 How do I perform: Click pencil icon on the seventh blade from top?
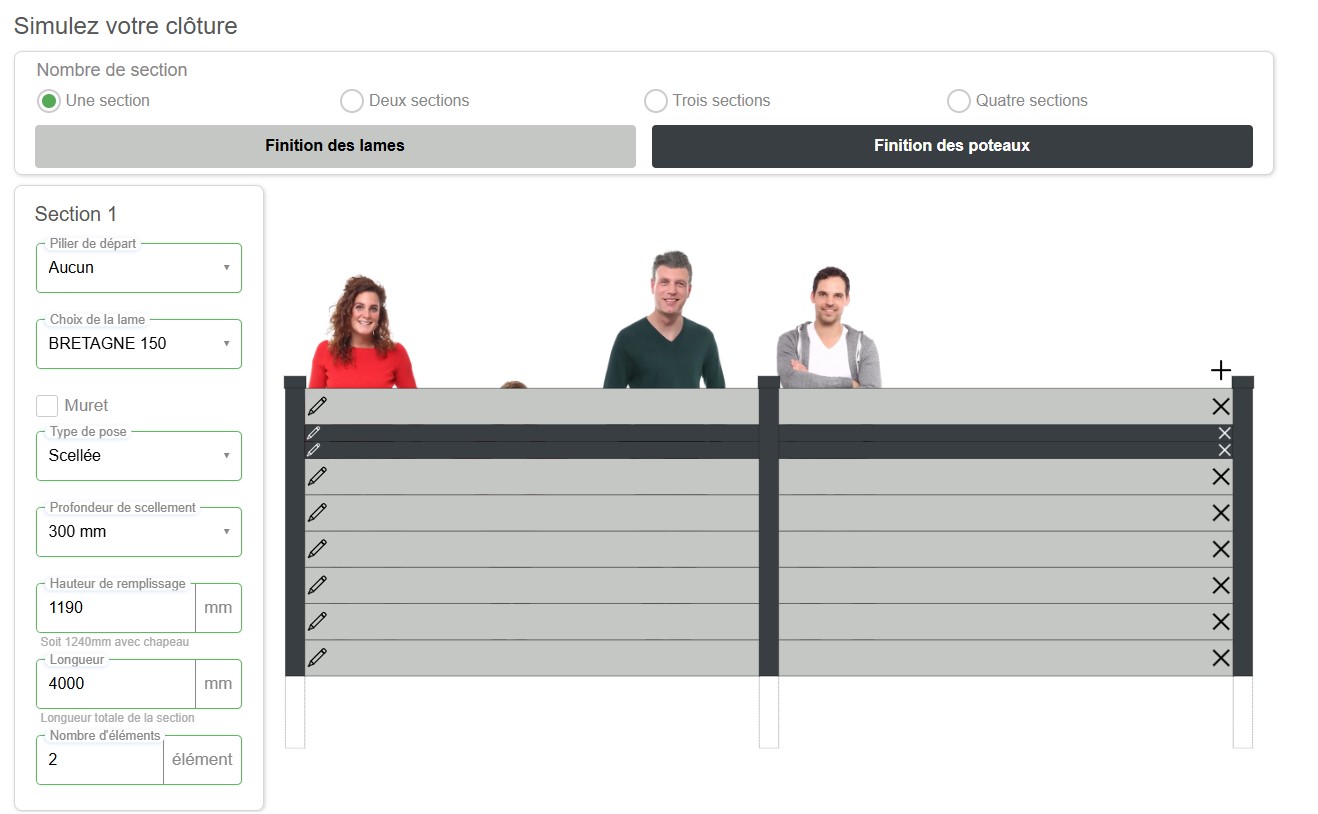pos(317,584)
